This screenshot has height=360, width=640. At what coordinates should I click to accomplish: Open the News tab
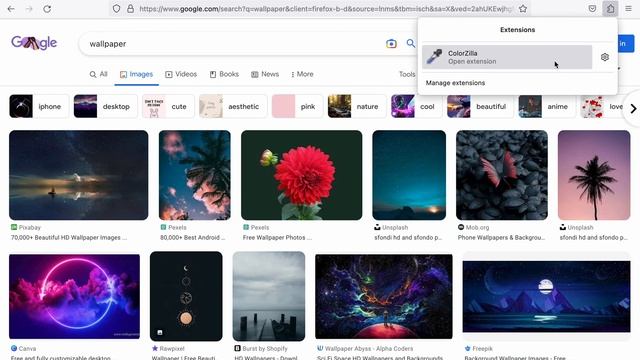pos(265,74)
